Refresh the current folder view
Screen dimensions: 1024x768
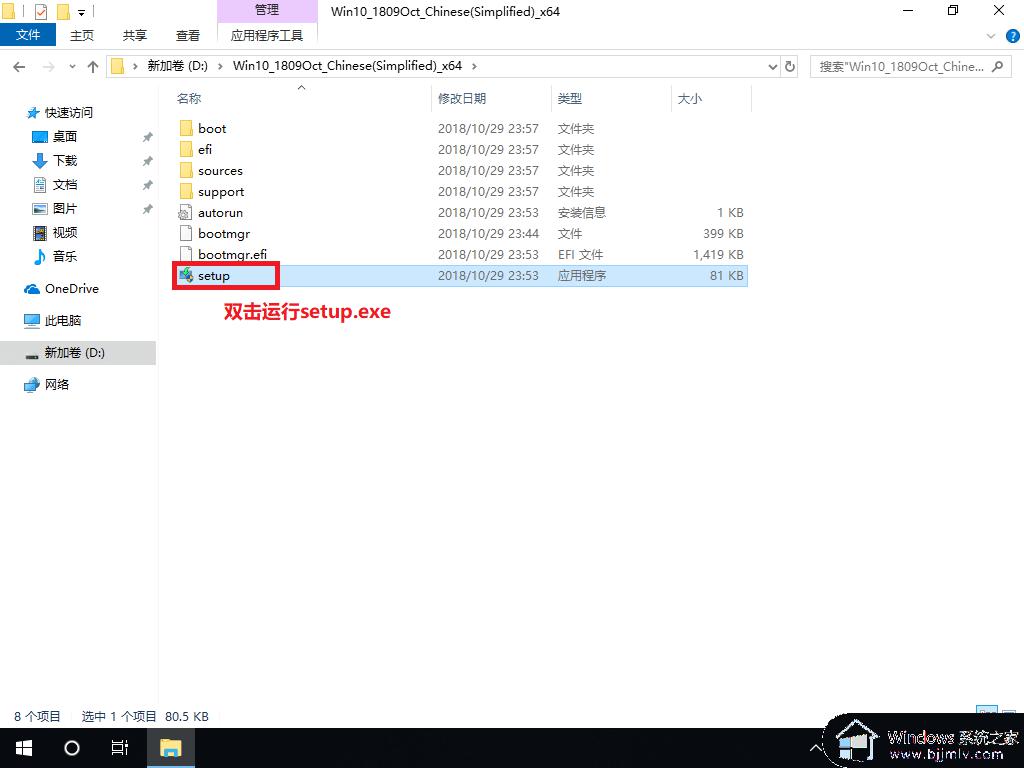790,66
